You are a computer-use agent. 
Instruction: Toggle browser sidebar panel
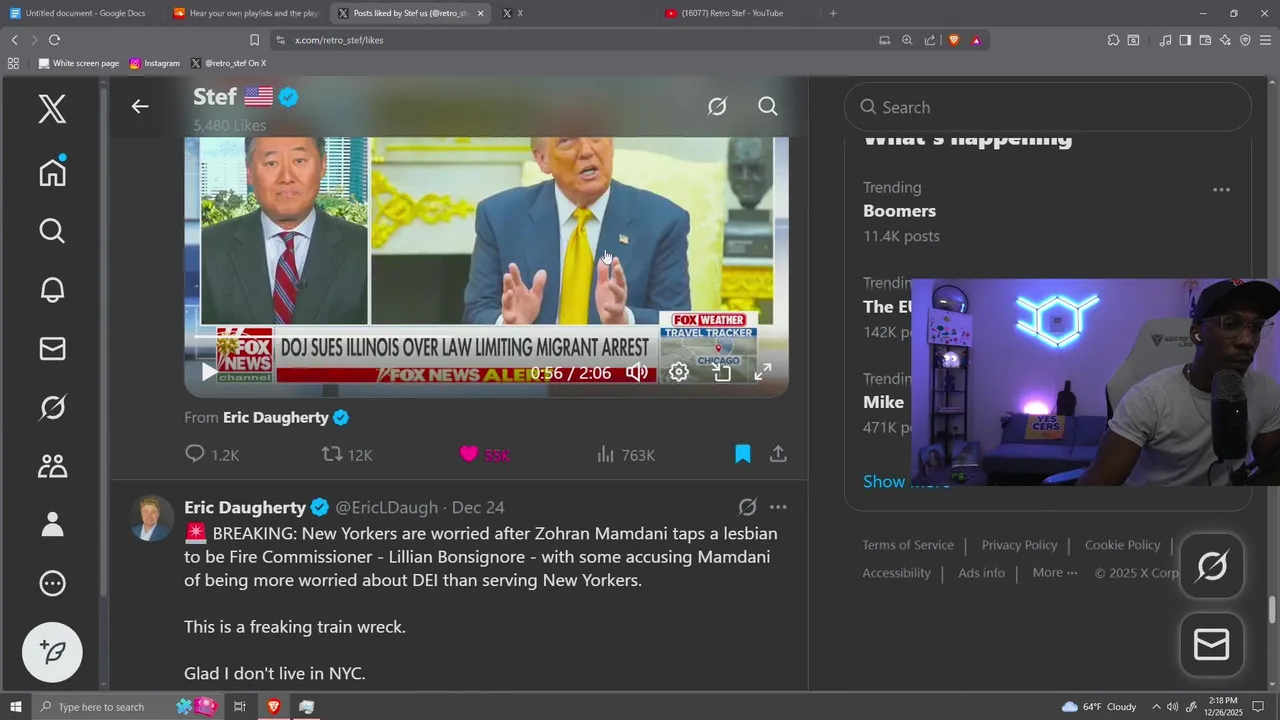(x=1185, y=40)
